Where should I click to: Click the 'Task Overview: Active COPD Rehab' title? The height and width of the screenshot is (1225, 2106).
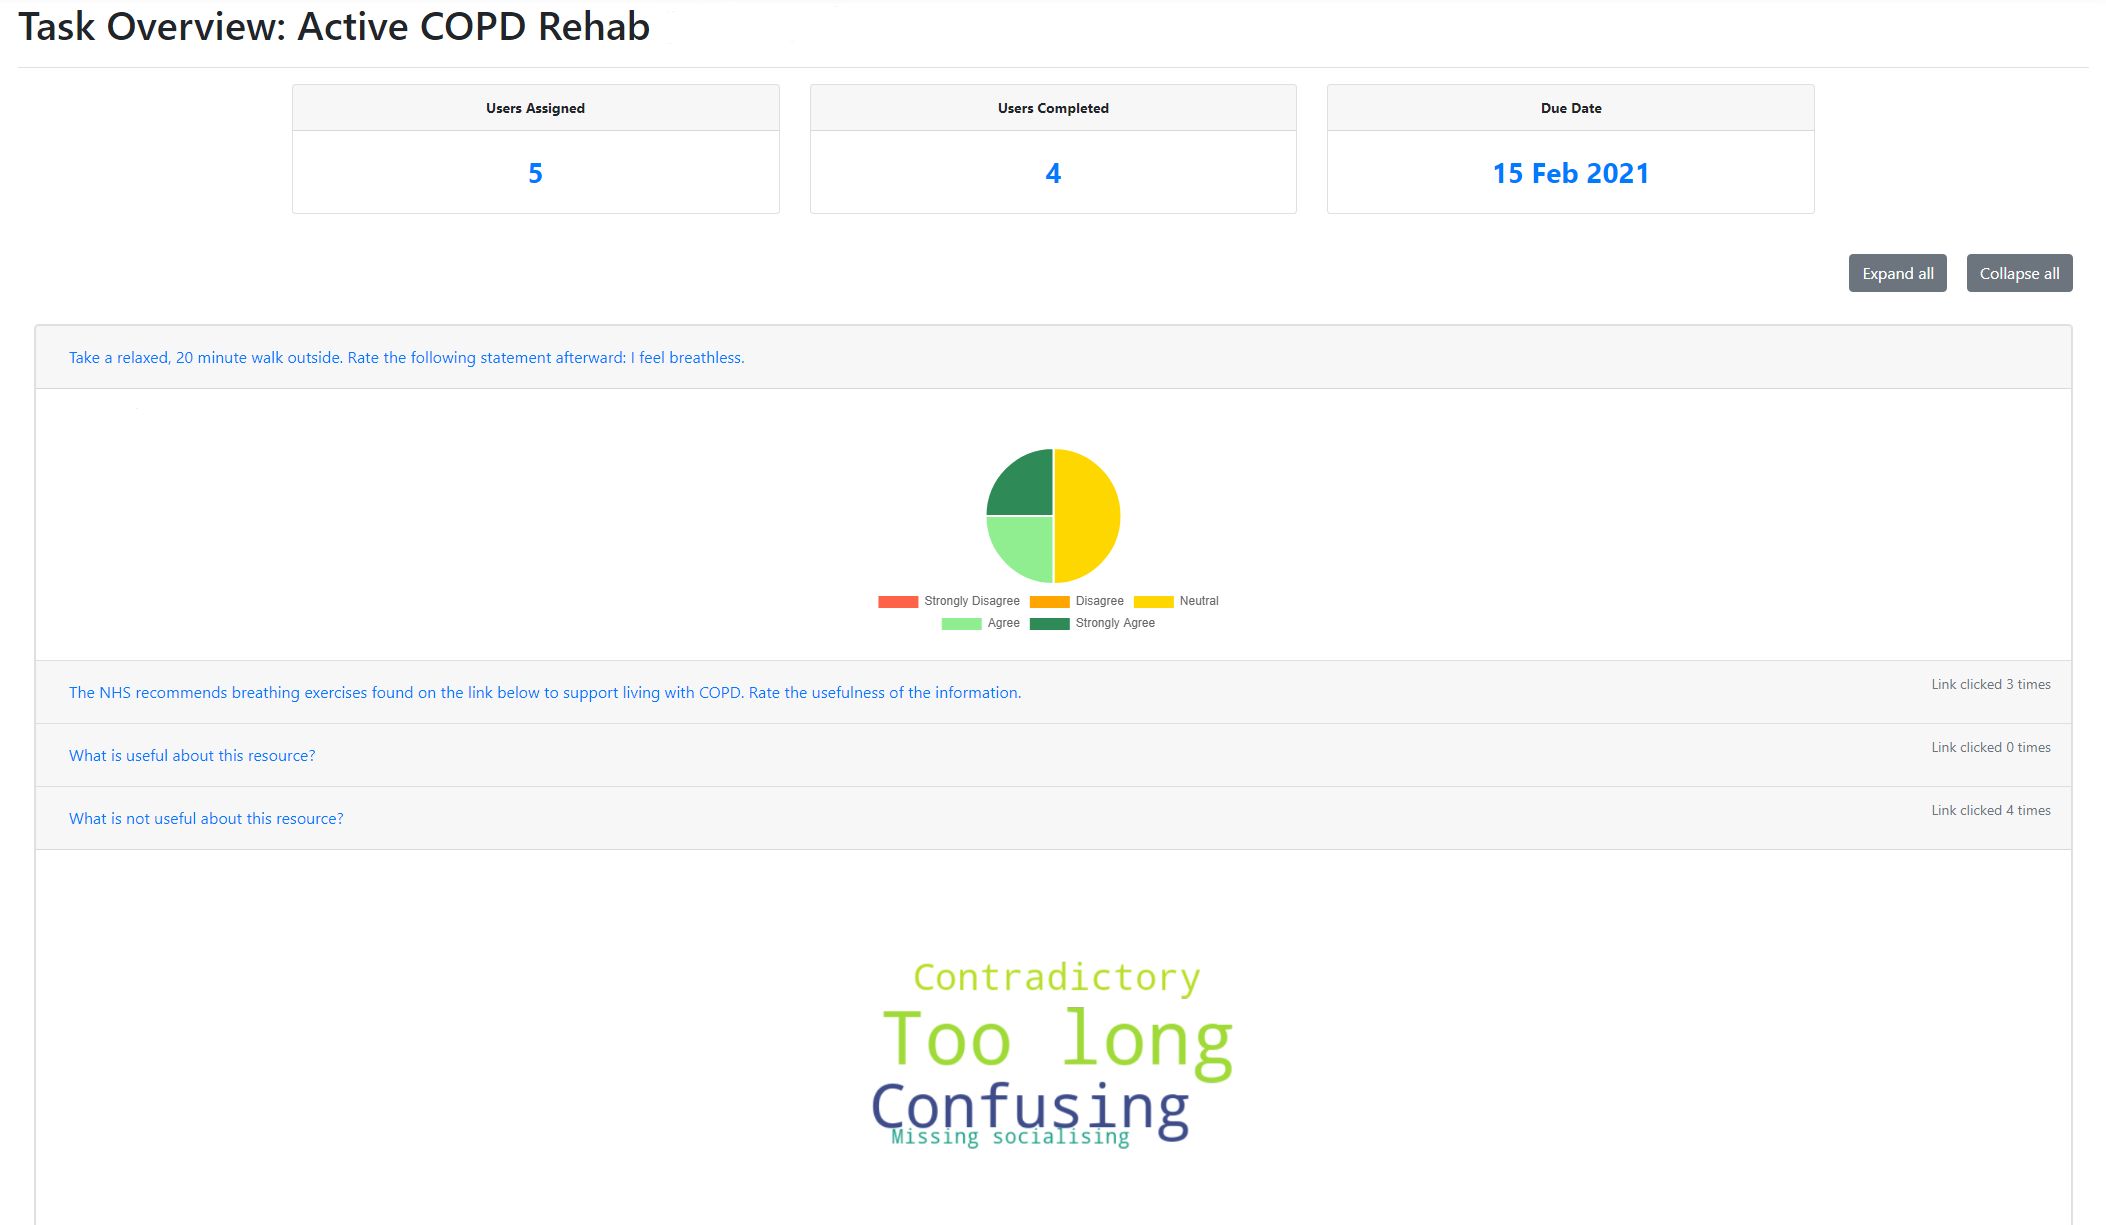pos(334,27)
